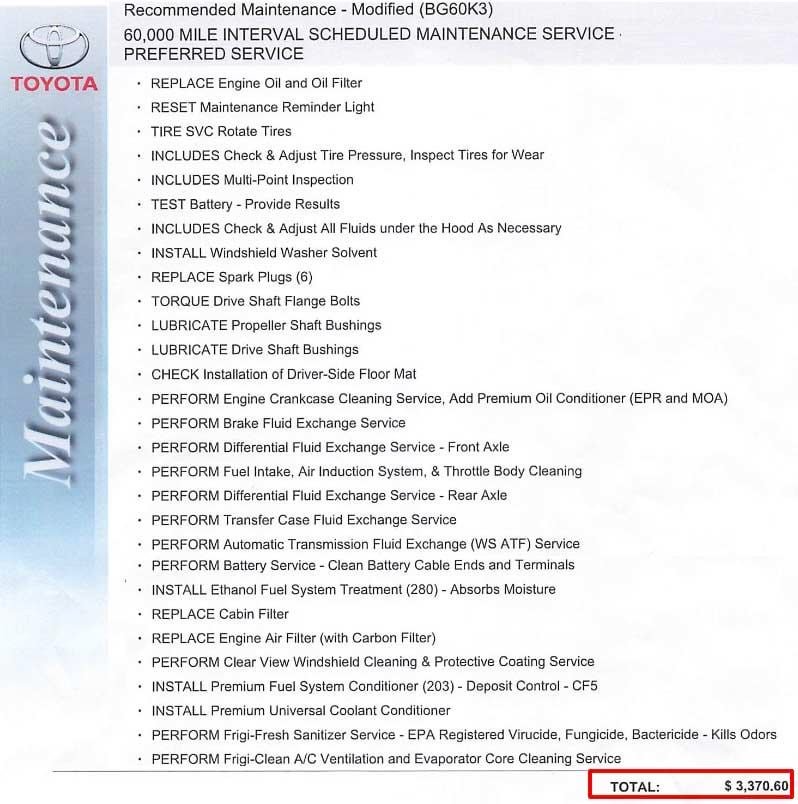The image size is (798, 804).
Task: Click 'Differential Fluid Exchange Service - Rear Axle'
Action: 365,496
